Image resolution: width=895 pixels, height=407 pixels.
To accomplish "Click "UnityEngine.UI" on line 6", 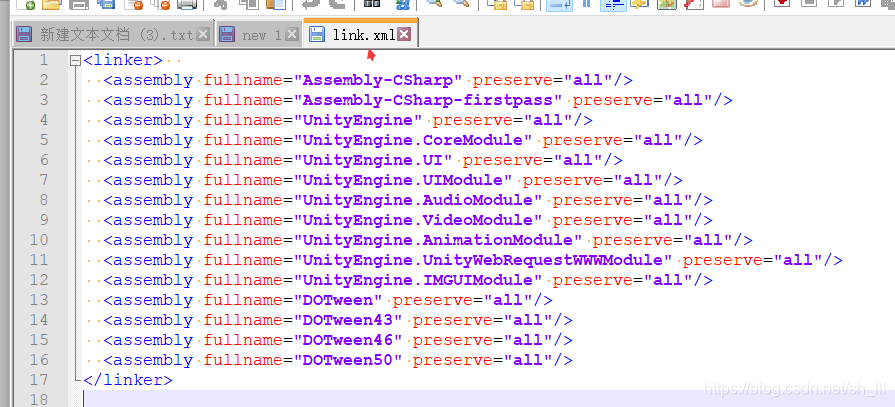I will coord(373,160).
